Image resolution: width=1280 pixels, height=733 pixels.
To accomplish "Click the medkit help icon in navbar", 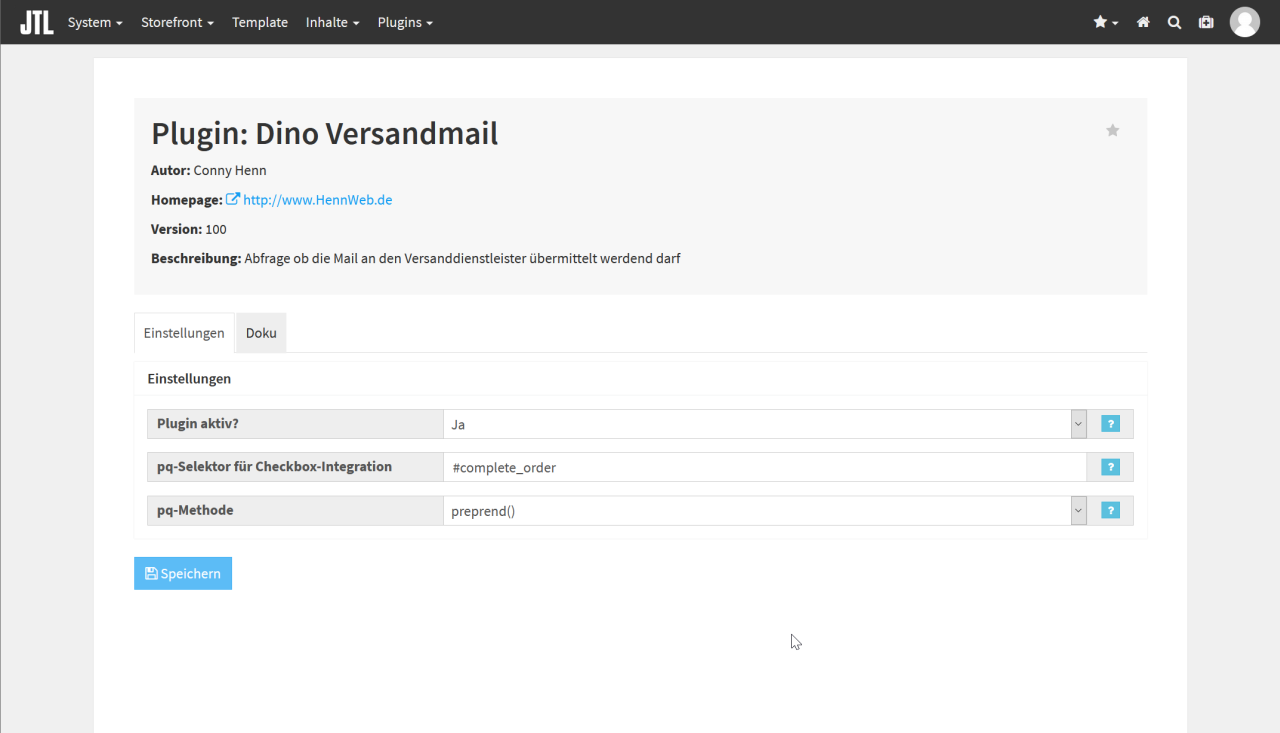I will coord(1206,22).
